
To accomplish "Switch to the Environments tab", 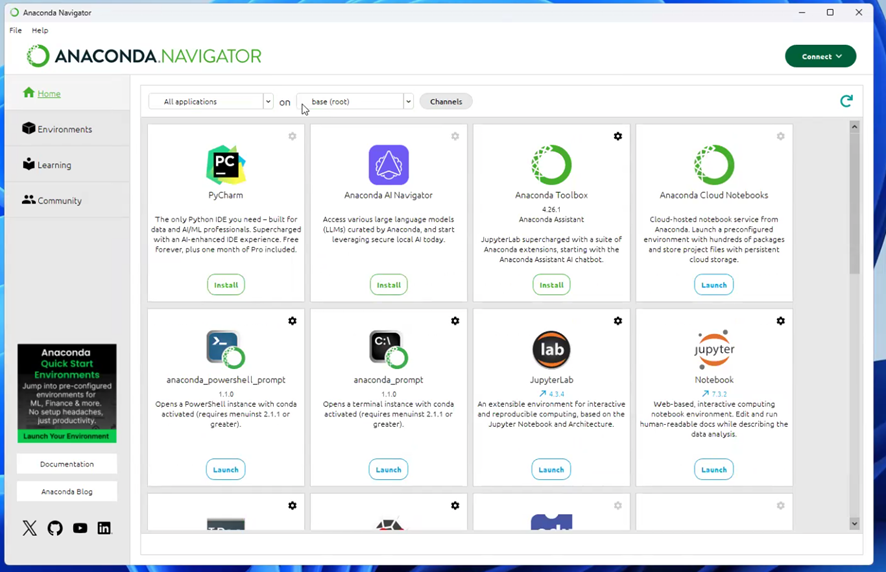I will pyautogui.click(x=68, y=129).
